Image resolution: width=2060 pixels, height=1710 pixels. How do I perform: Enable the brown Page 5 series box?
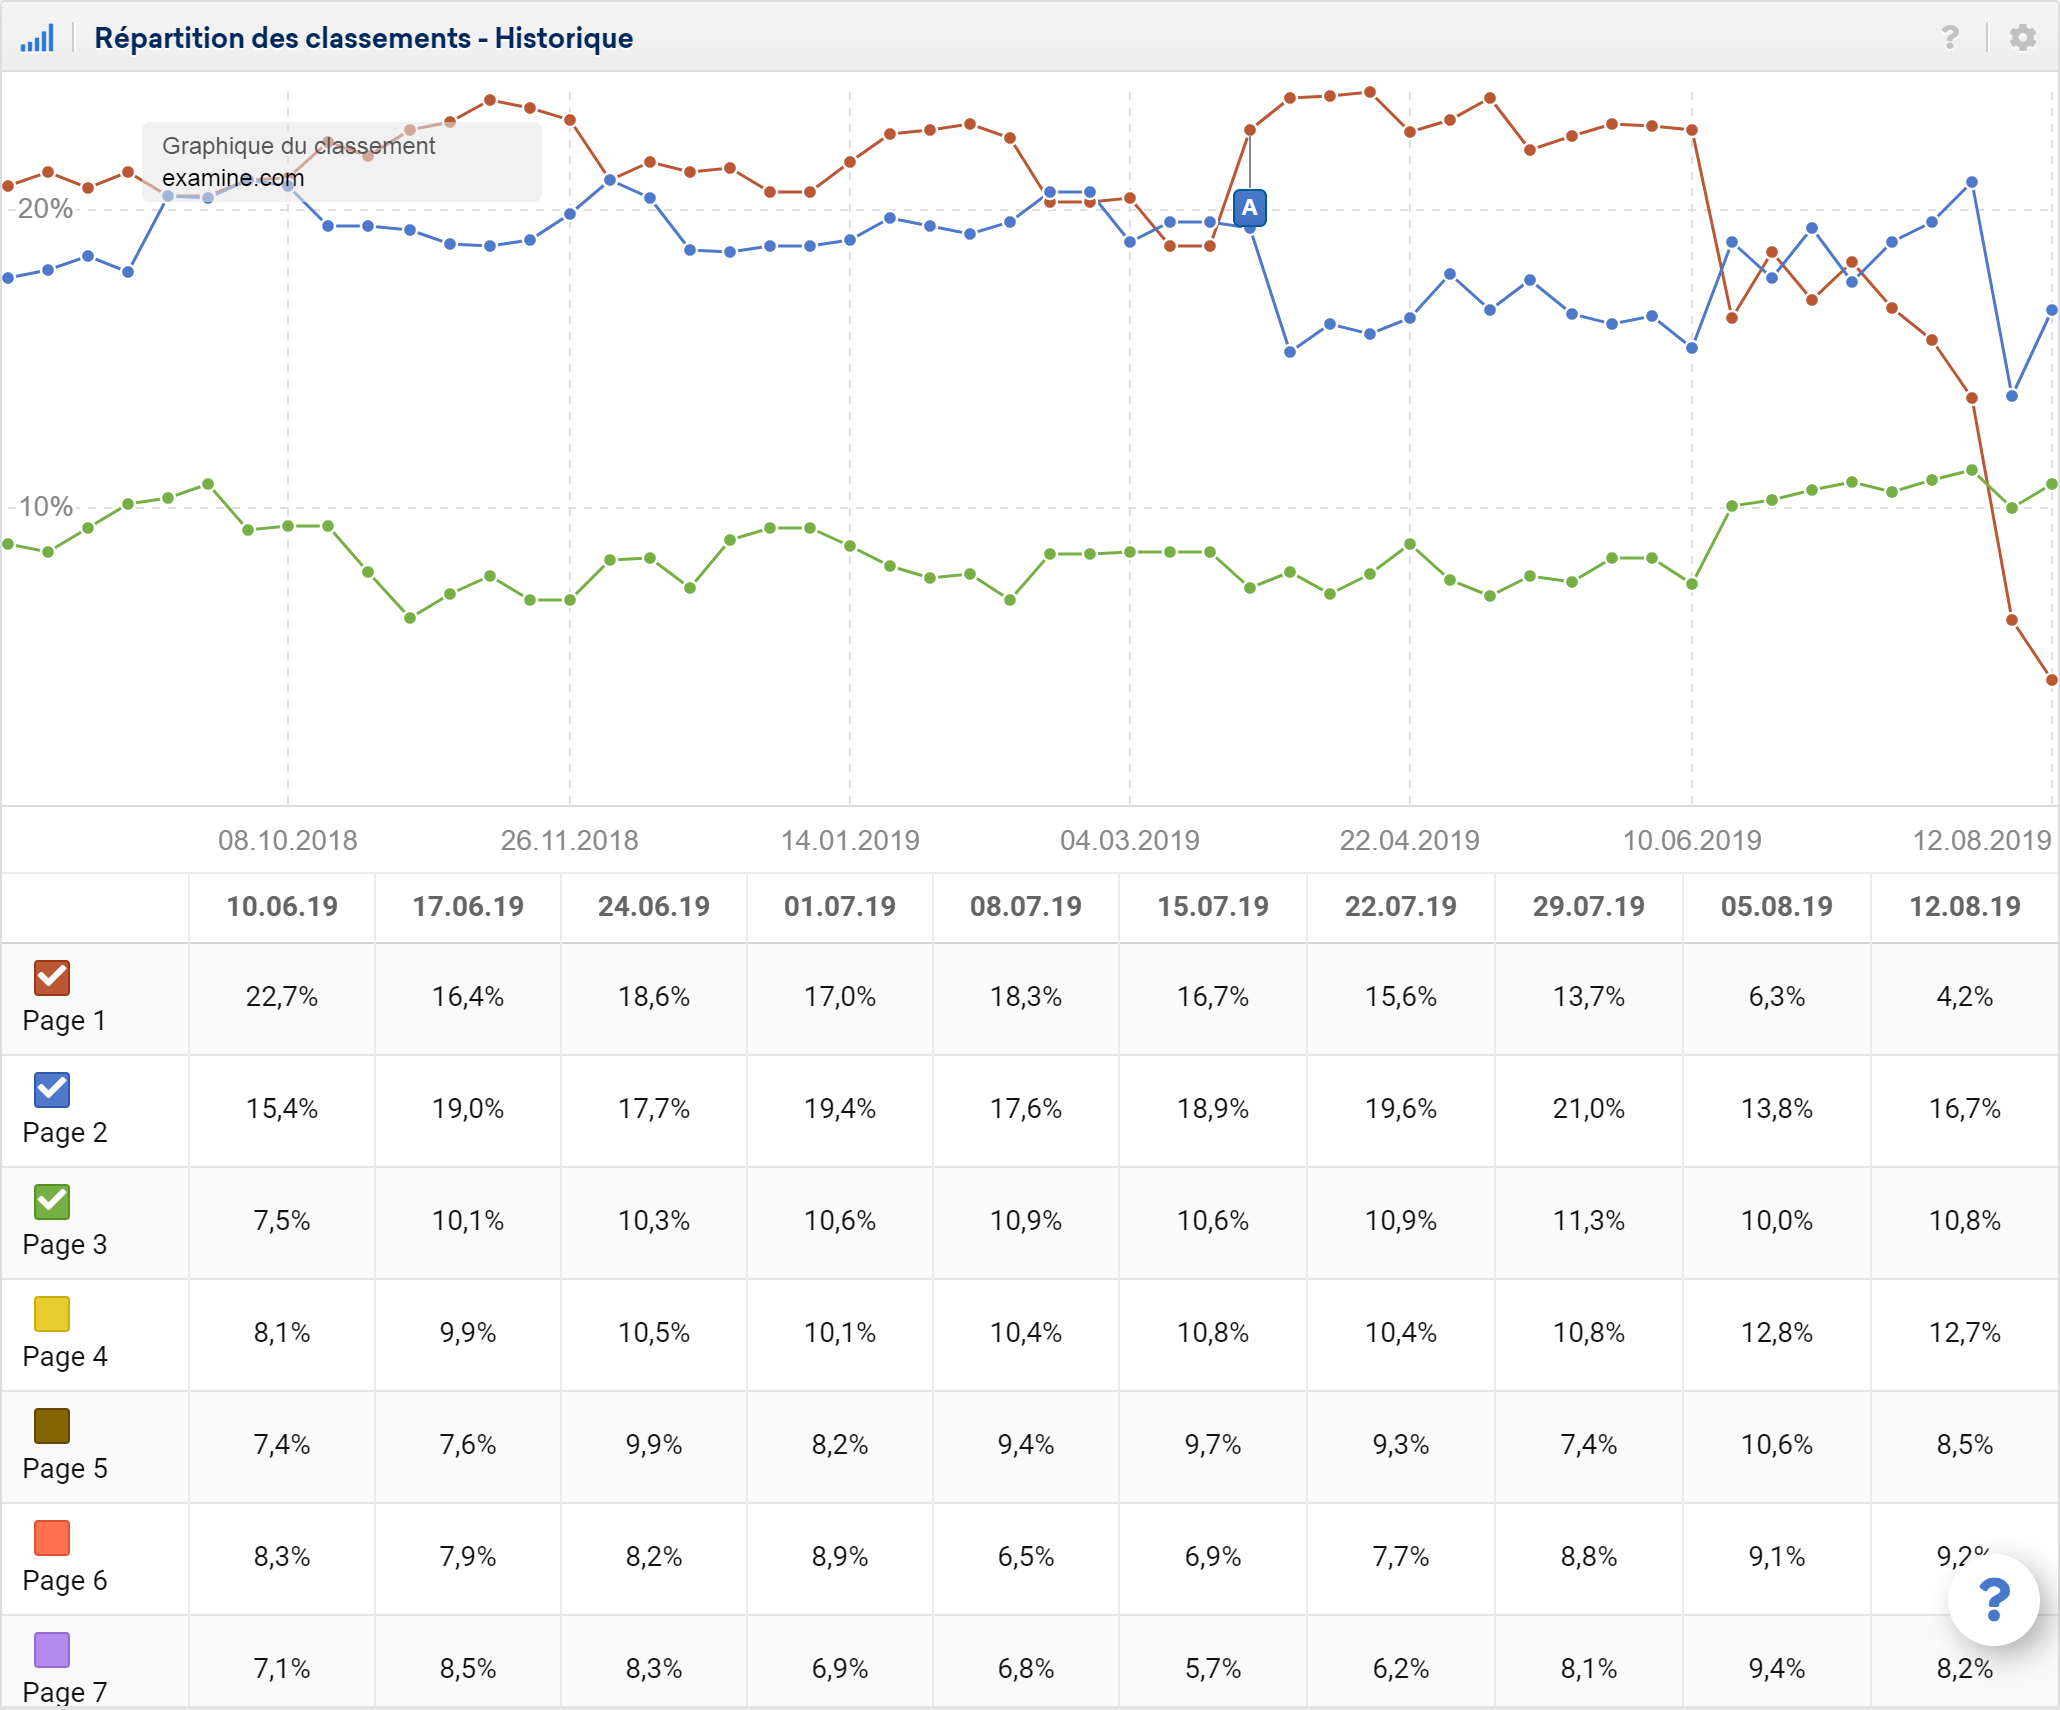(x=52, y=1425)
